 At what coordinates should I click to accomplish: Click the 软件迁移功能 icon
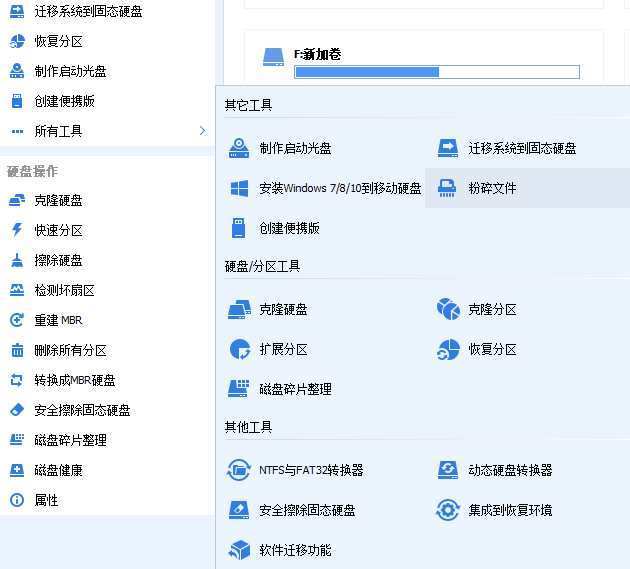click(x=239, y=550)
